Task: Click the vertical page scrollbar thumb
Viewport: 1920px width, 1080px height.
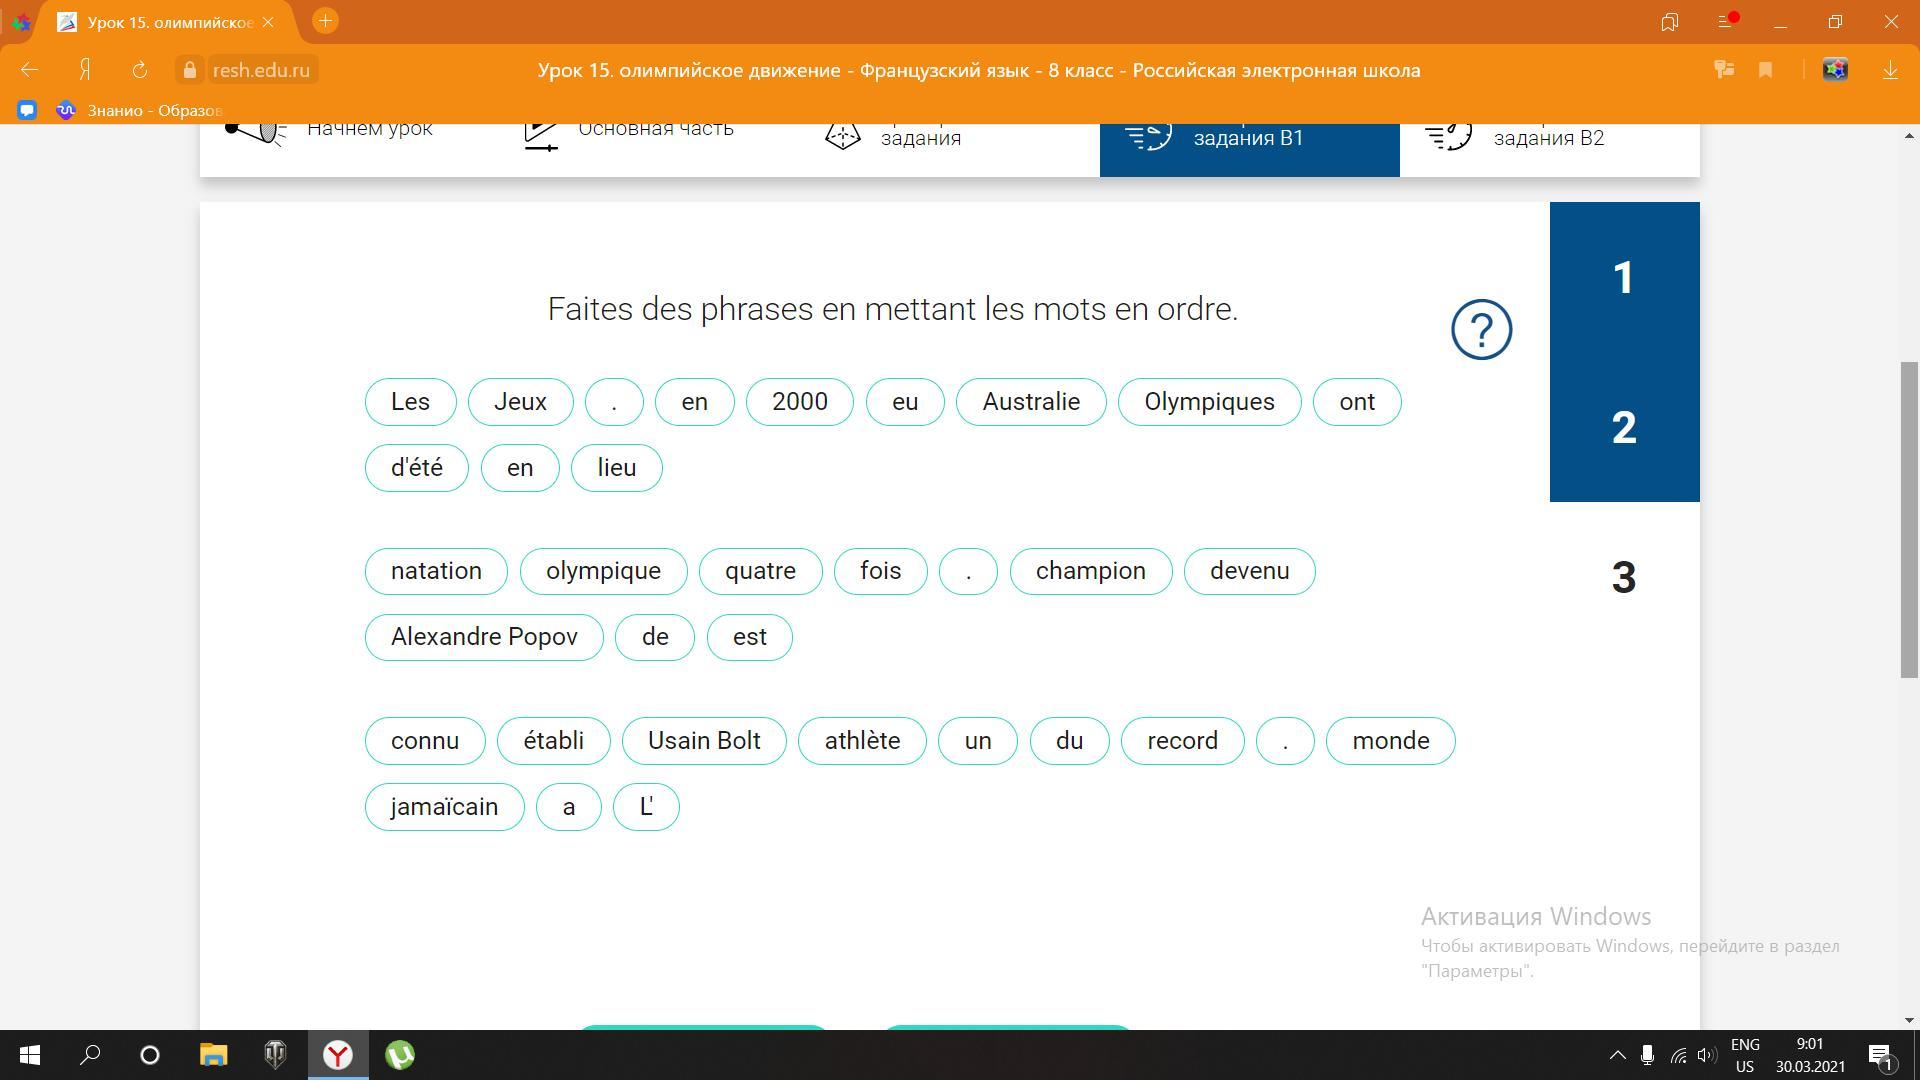Action: (1909, 520)
